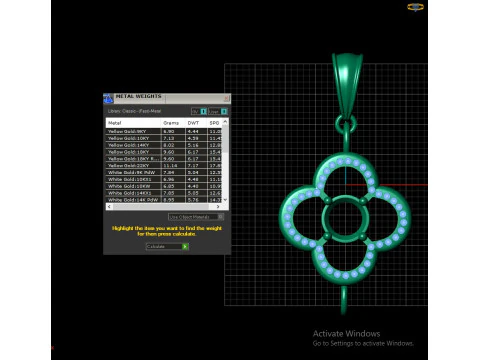Click the 7.17 DWT cell

pos(196,165)
